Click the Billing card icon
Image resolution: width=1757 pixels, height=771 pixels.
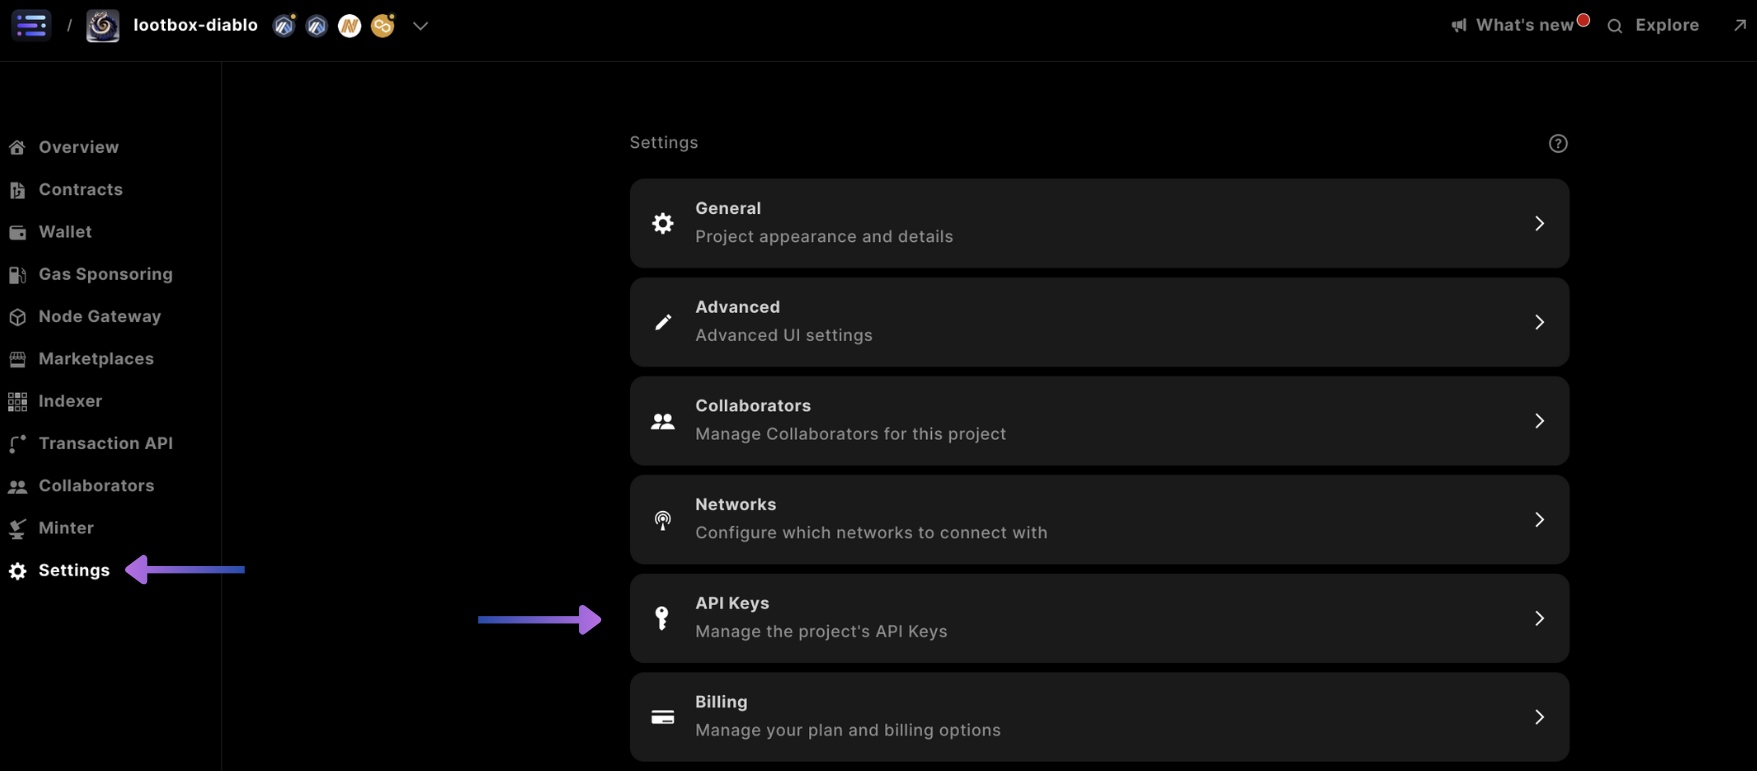[x=662, y=717]
